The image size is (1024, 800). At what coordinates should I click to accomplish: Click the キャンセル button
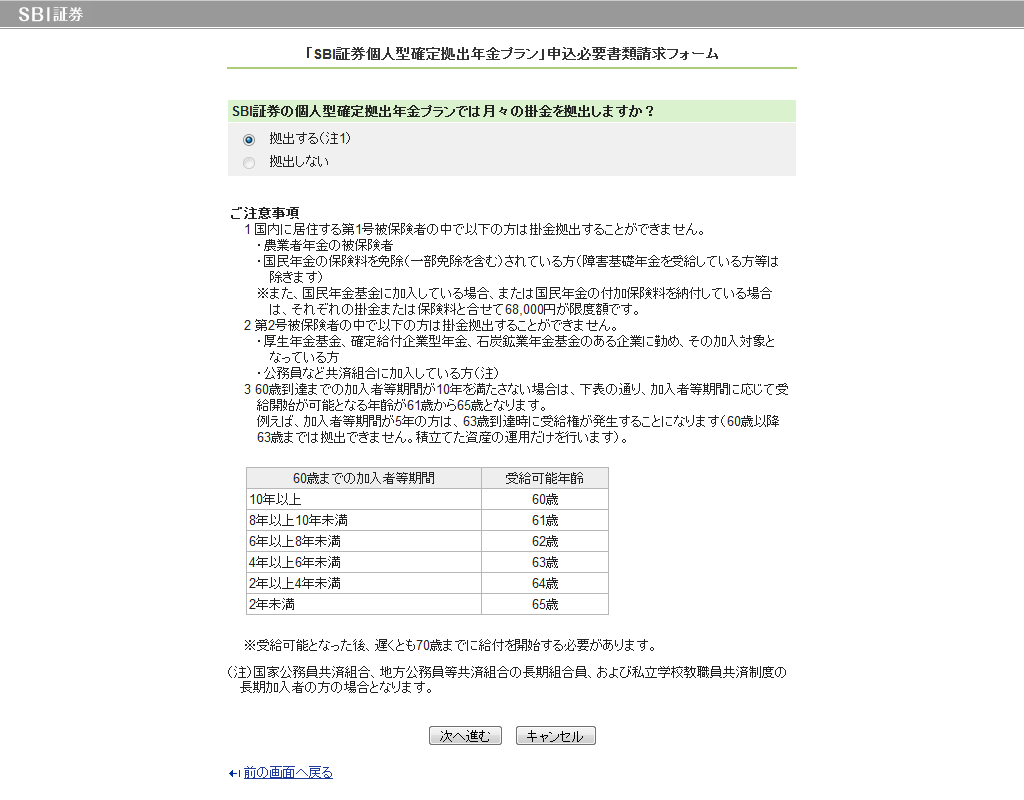pos(555,736)
